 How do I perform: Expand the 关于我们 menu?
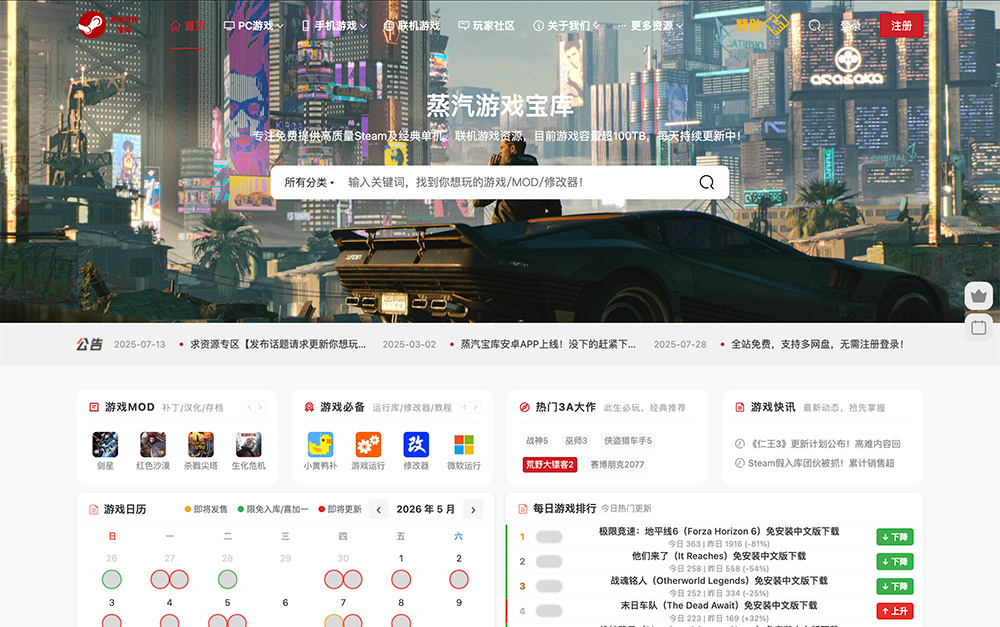pos(566,26)
